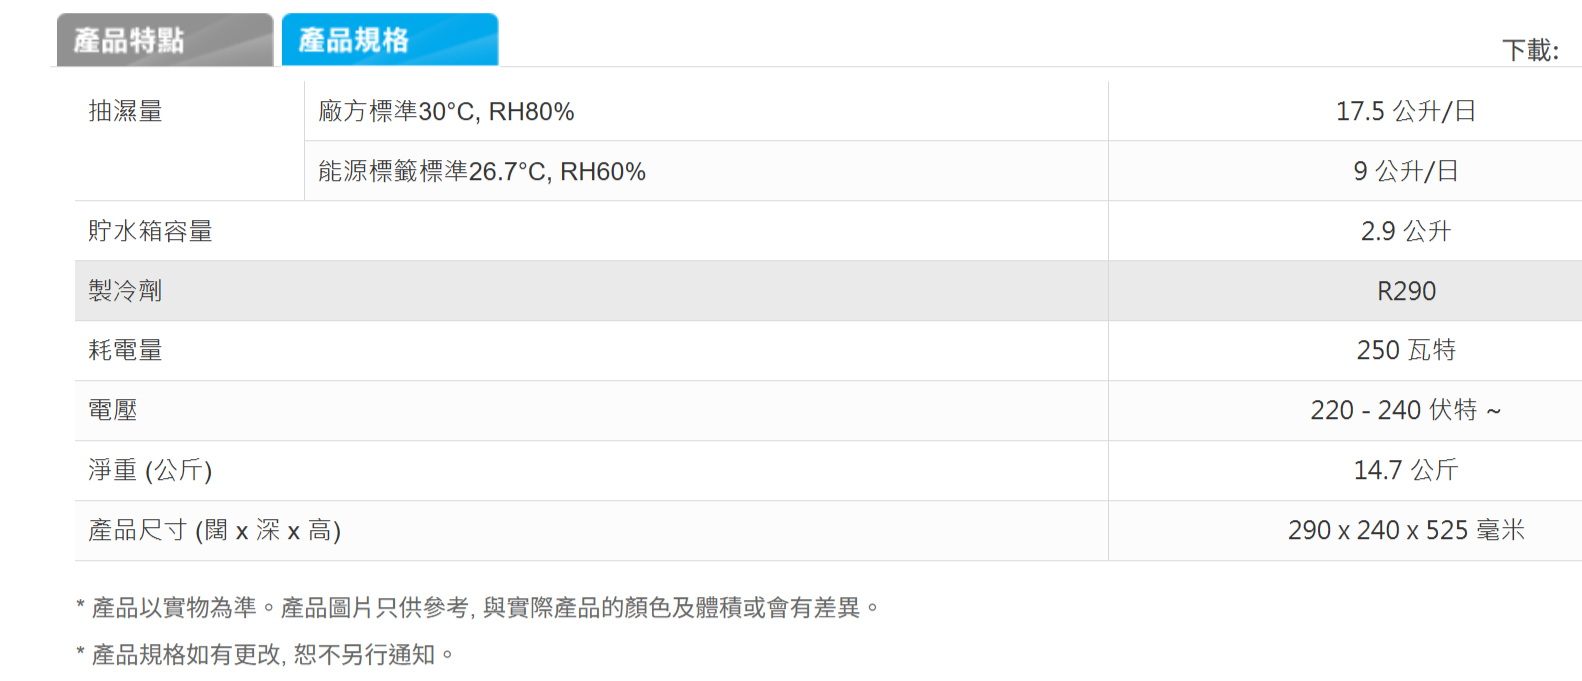Screen dimensions: 1582x681
Task: Select the 250 瓦特 value
Action: click(x=1405, y=350)
